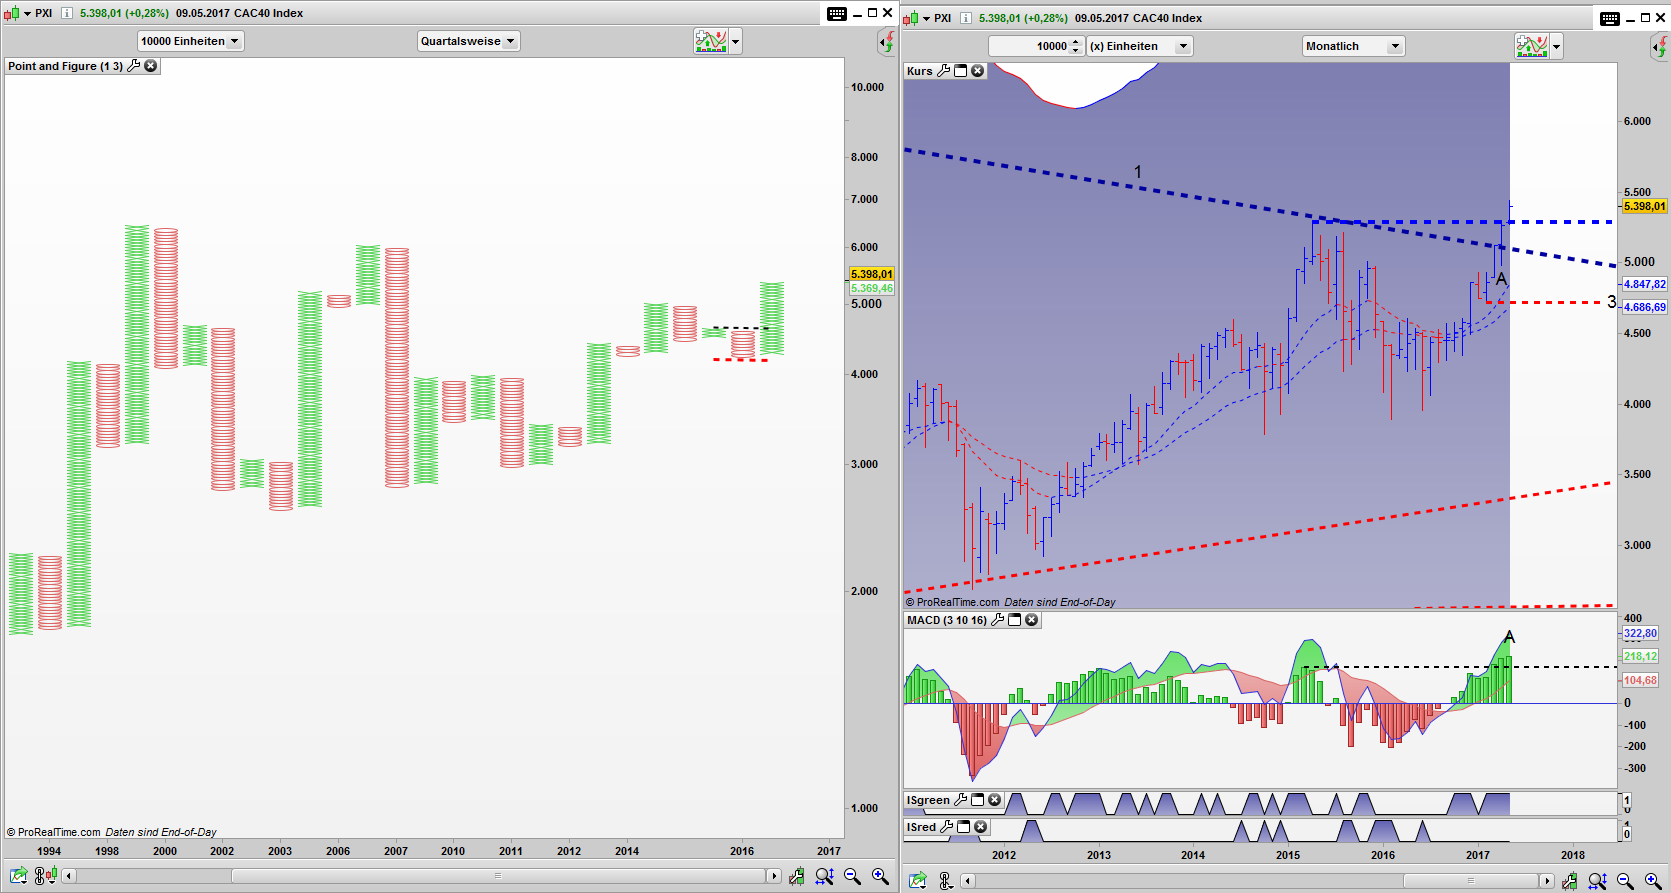
Task: Expand the 10000 Einheiten dropdown
Action: [190, 41]
